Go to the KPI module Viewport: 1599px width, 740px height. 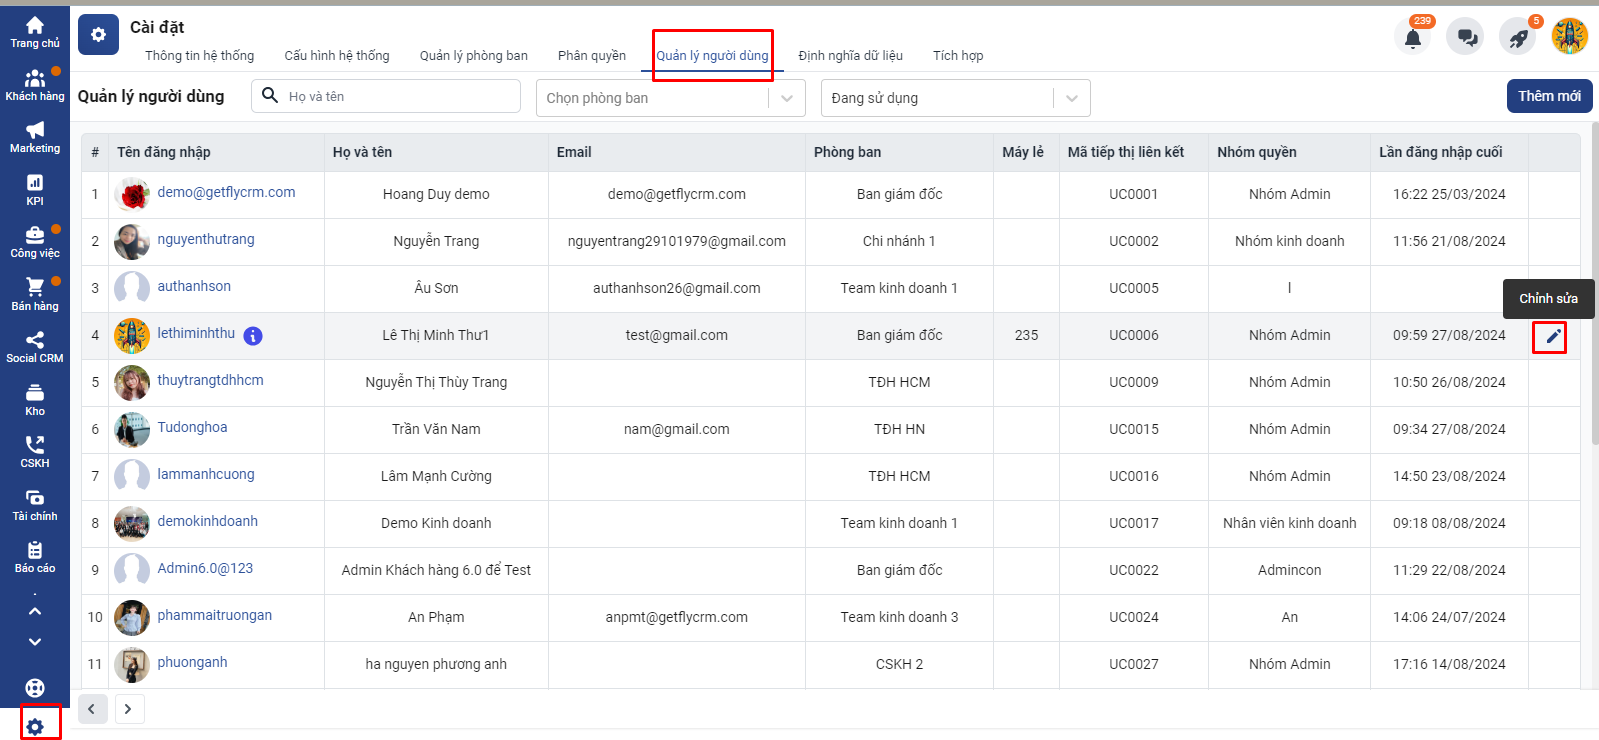tap(35, 189)
